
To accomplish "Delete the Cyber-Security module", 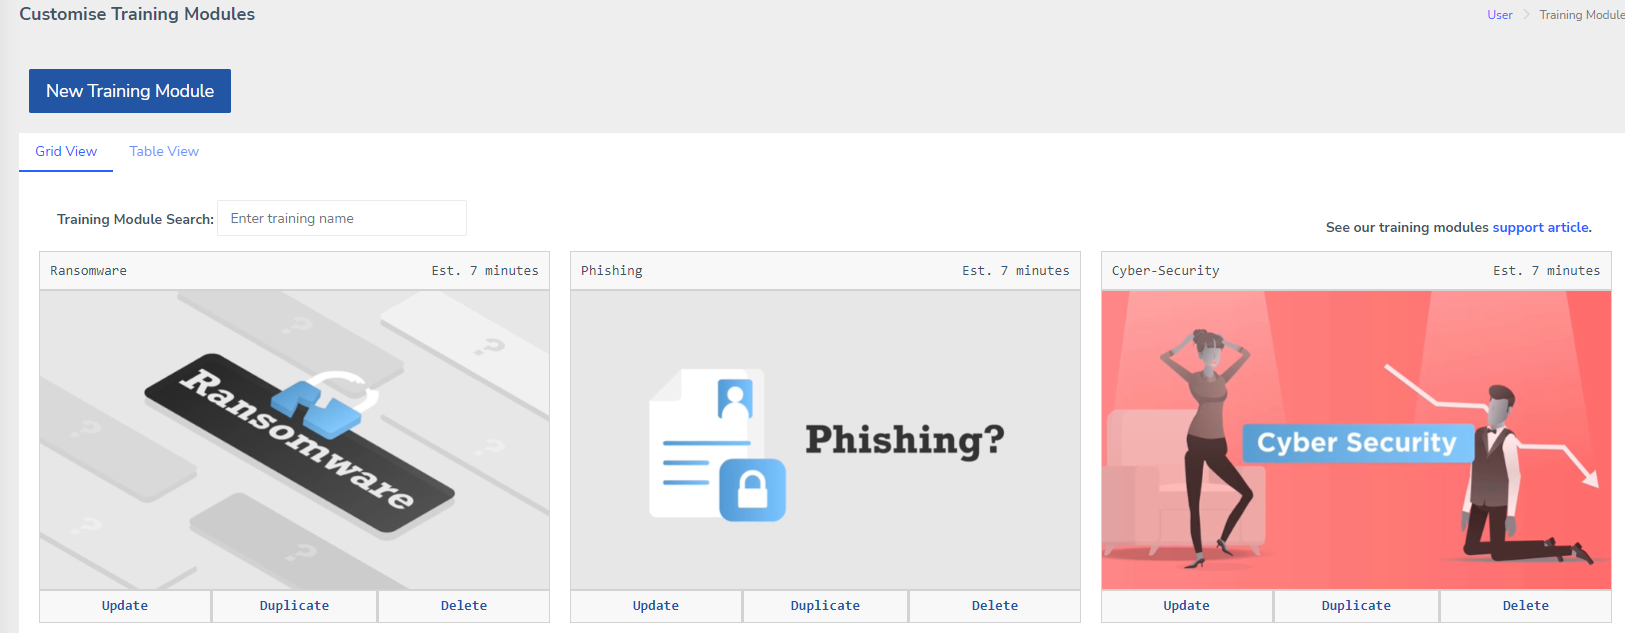I will coord(1526,606).
